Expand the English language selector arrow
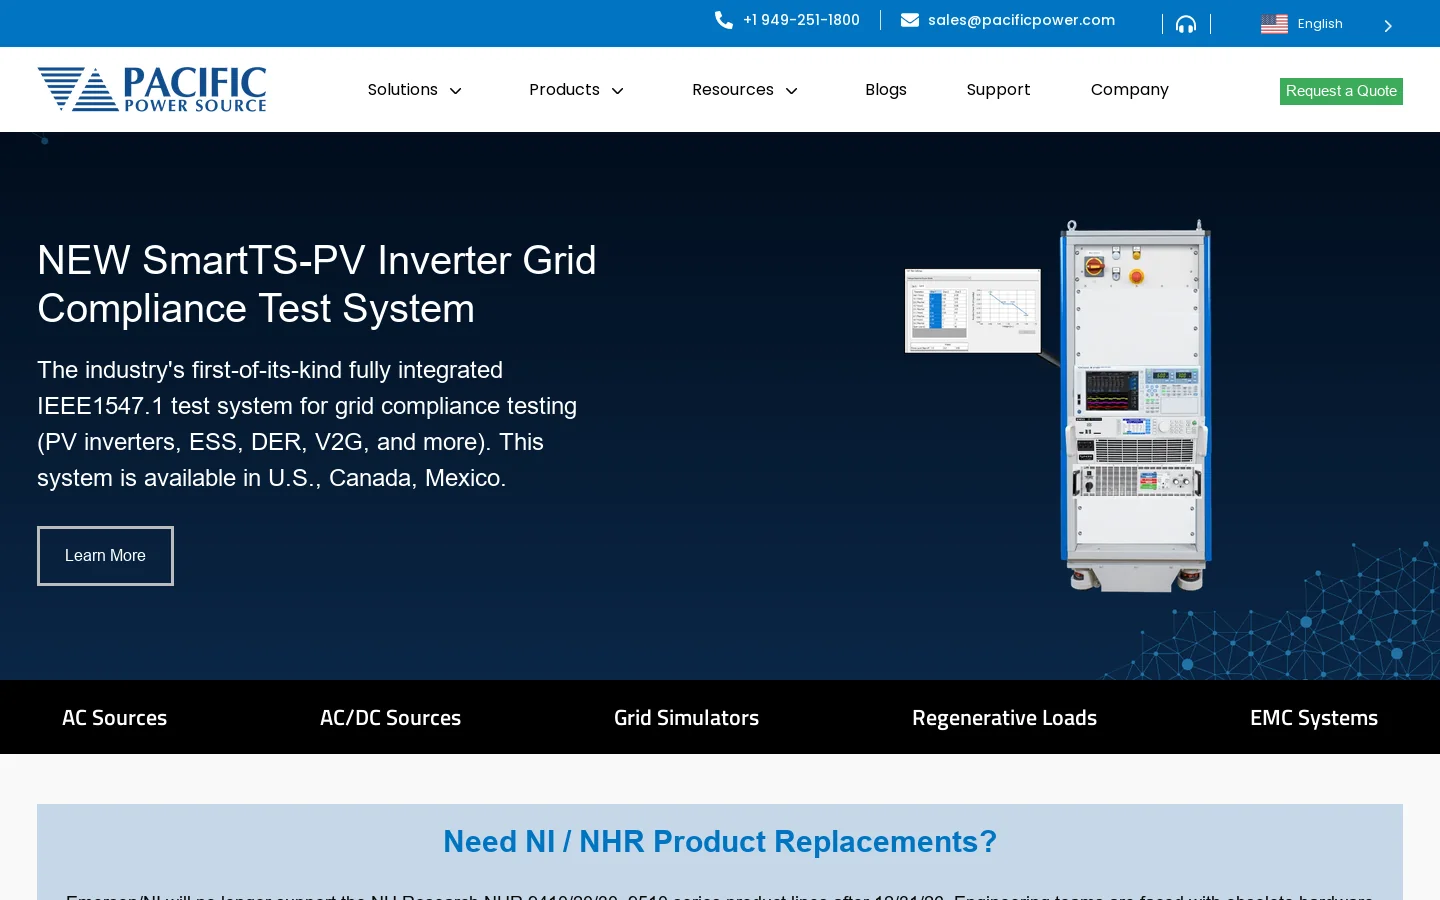This screenshot has width=1440, height=900. [x=1388, y=26]
